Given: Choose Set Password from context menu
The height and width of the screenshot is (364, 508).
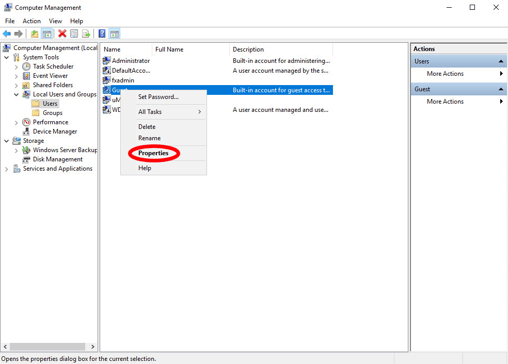Looking at the screenshot, I should coord(163,97).
